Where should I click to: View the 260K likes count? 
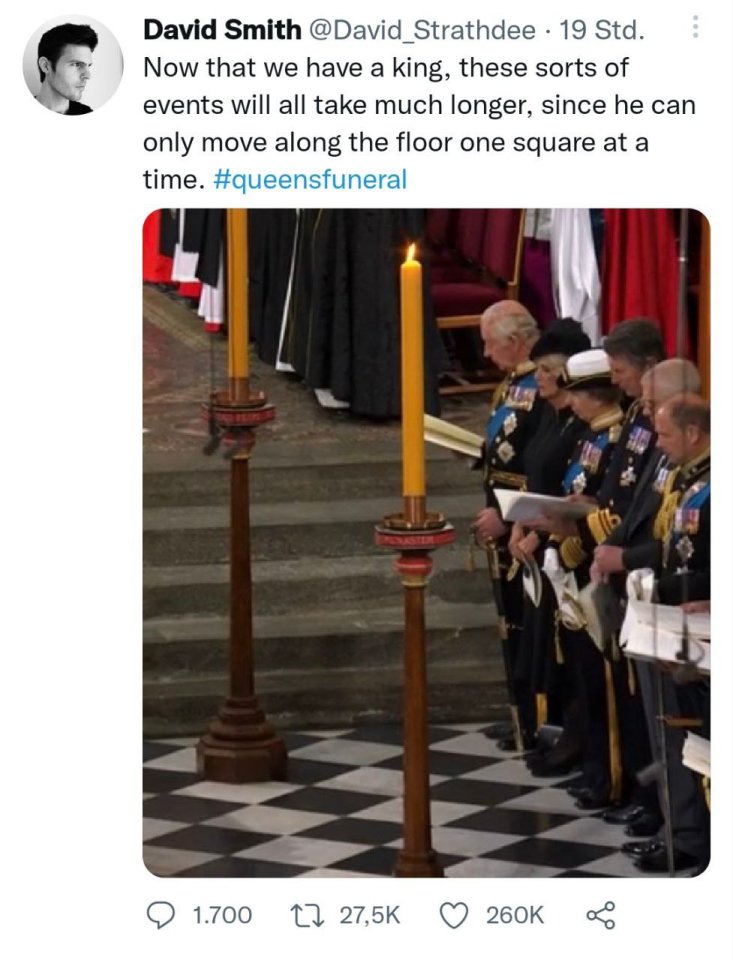tap(514, 915)
